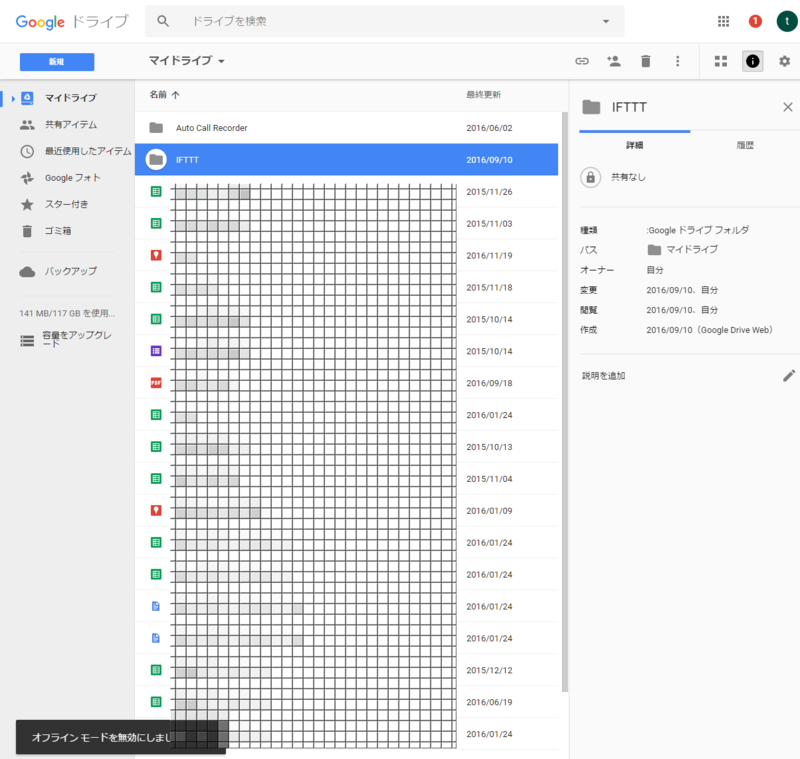Click the 141 MB/117 GB storage usage text
The image size is (800, 759).
67,313
